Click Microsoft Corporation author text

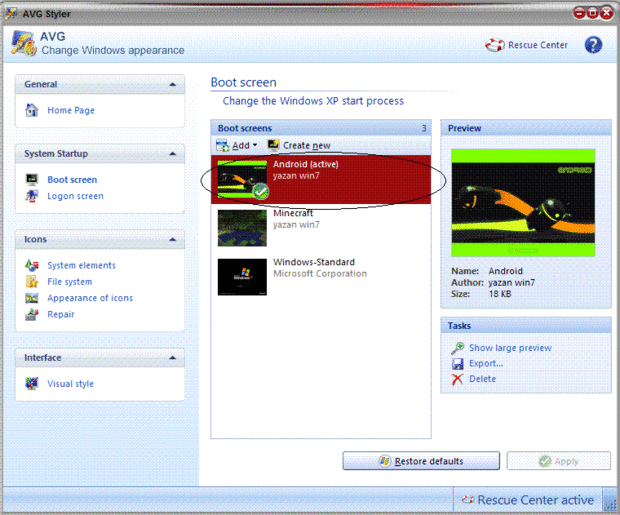320,274
